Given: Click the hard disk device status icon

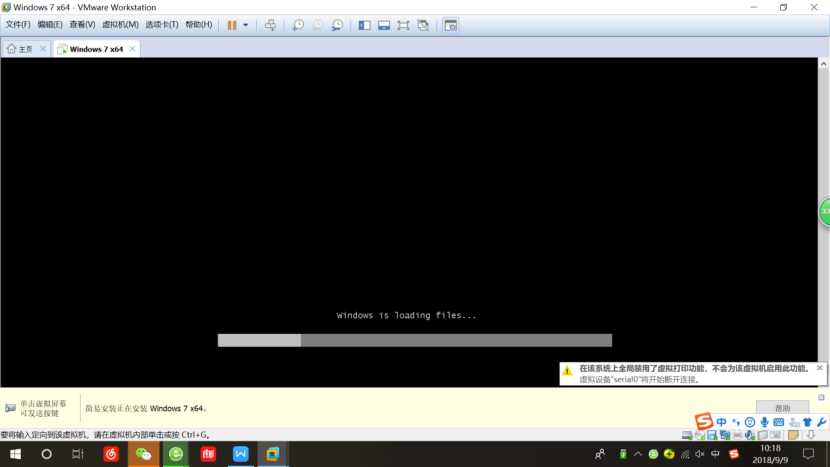Looking at the screenshot, I should point(687,435).
